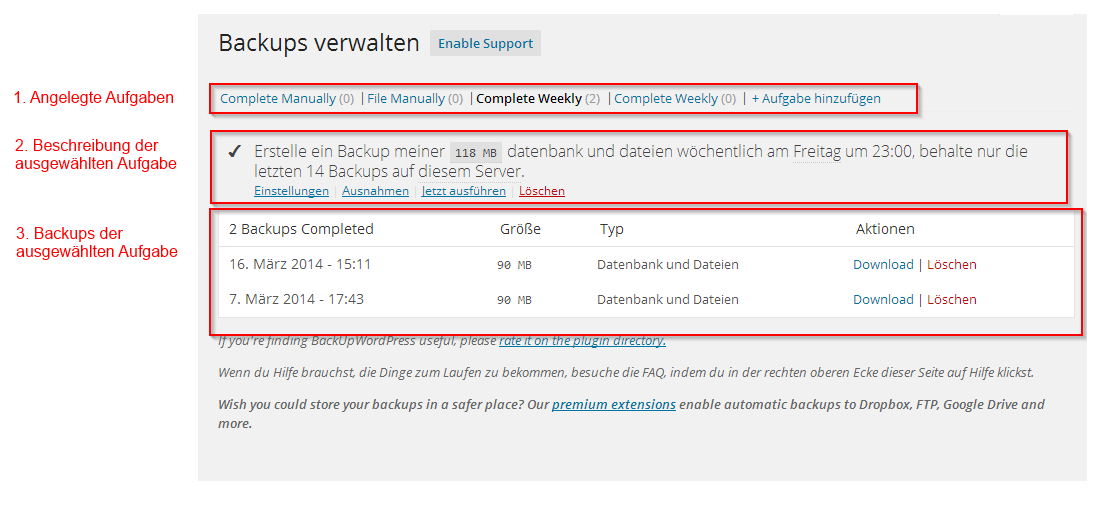Add a task via + Aufgabe hinzufügen
The width and height of the screenshot is (1111, 514).
coord(816,99)
